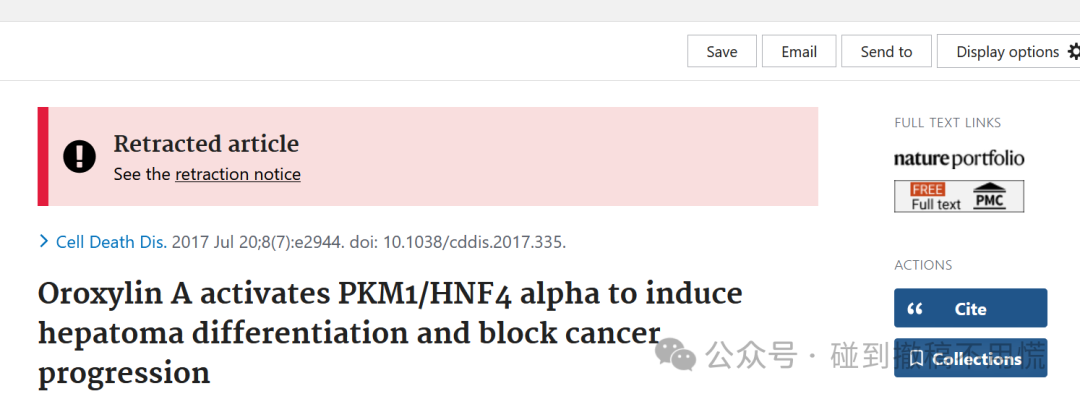Screen dimensions: 1080x399
Task: Click the exclamation warning icon in retraction banner
Action: pyautogui.click(x=80, y=157)
